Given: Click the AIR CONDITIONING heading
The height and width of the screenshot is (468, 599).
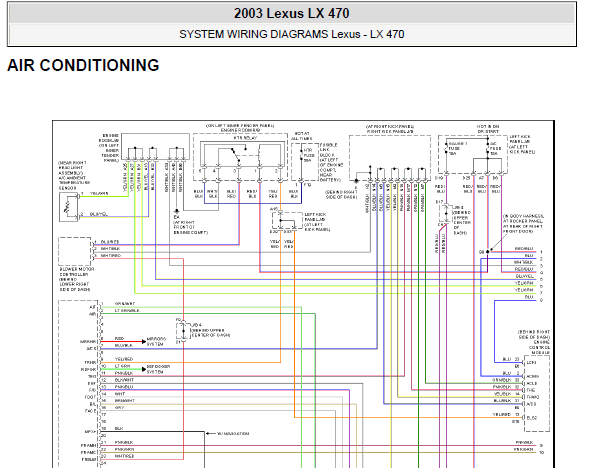Looking at the screenshot, I should [83, 65].
